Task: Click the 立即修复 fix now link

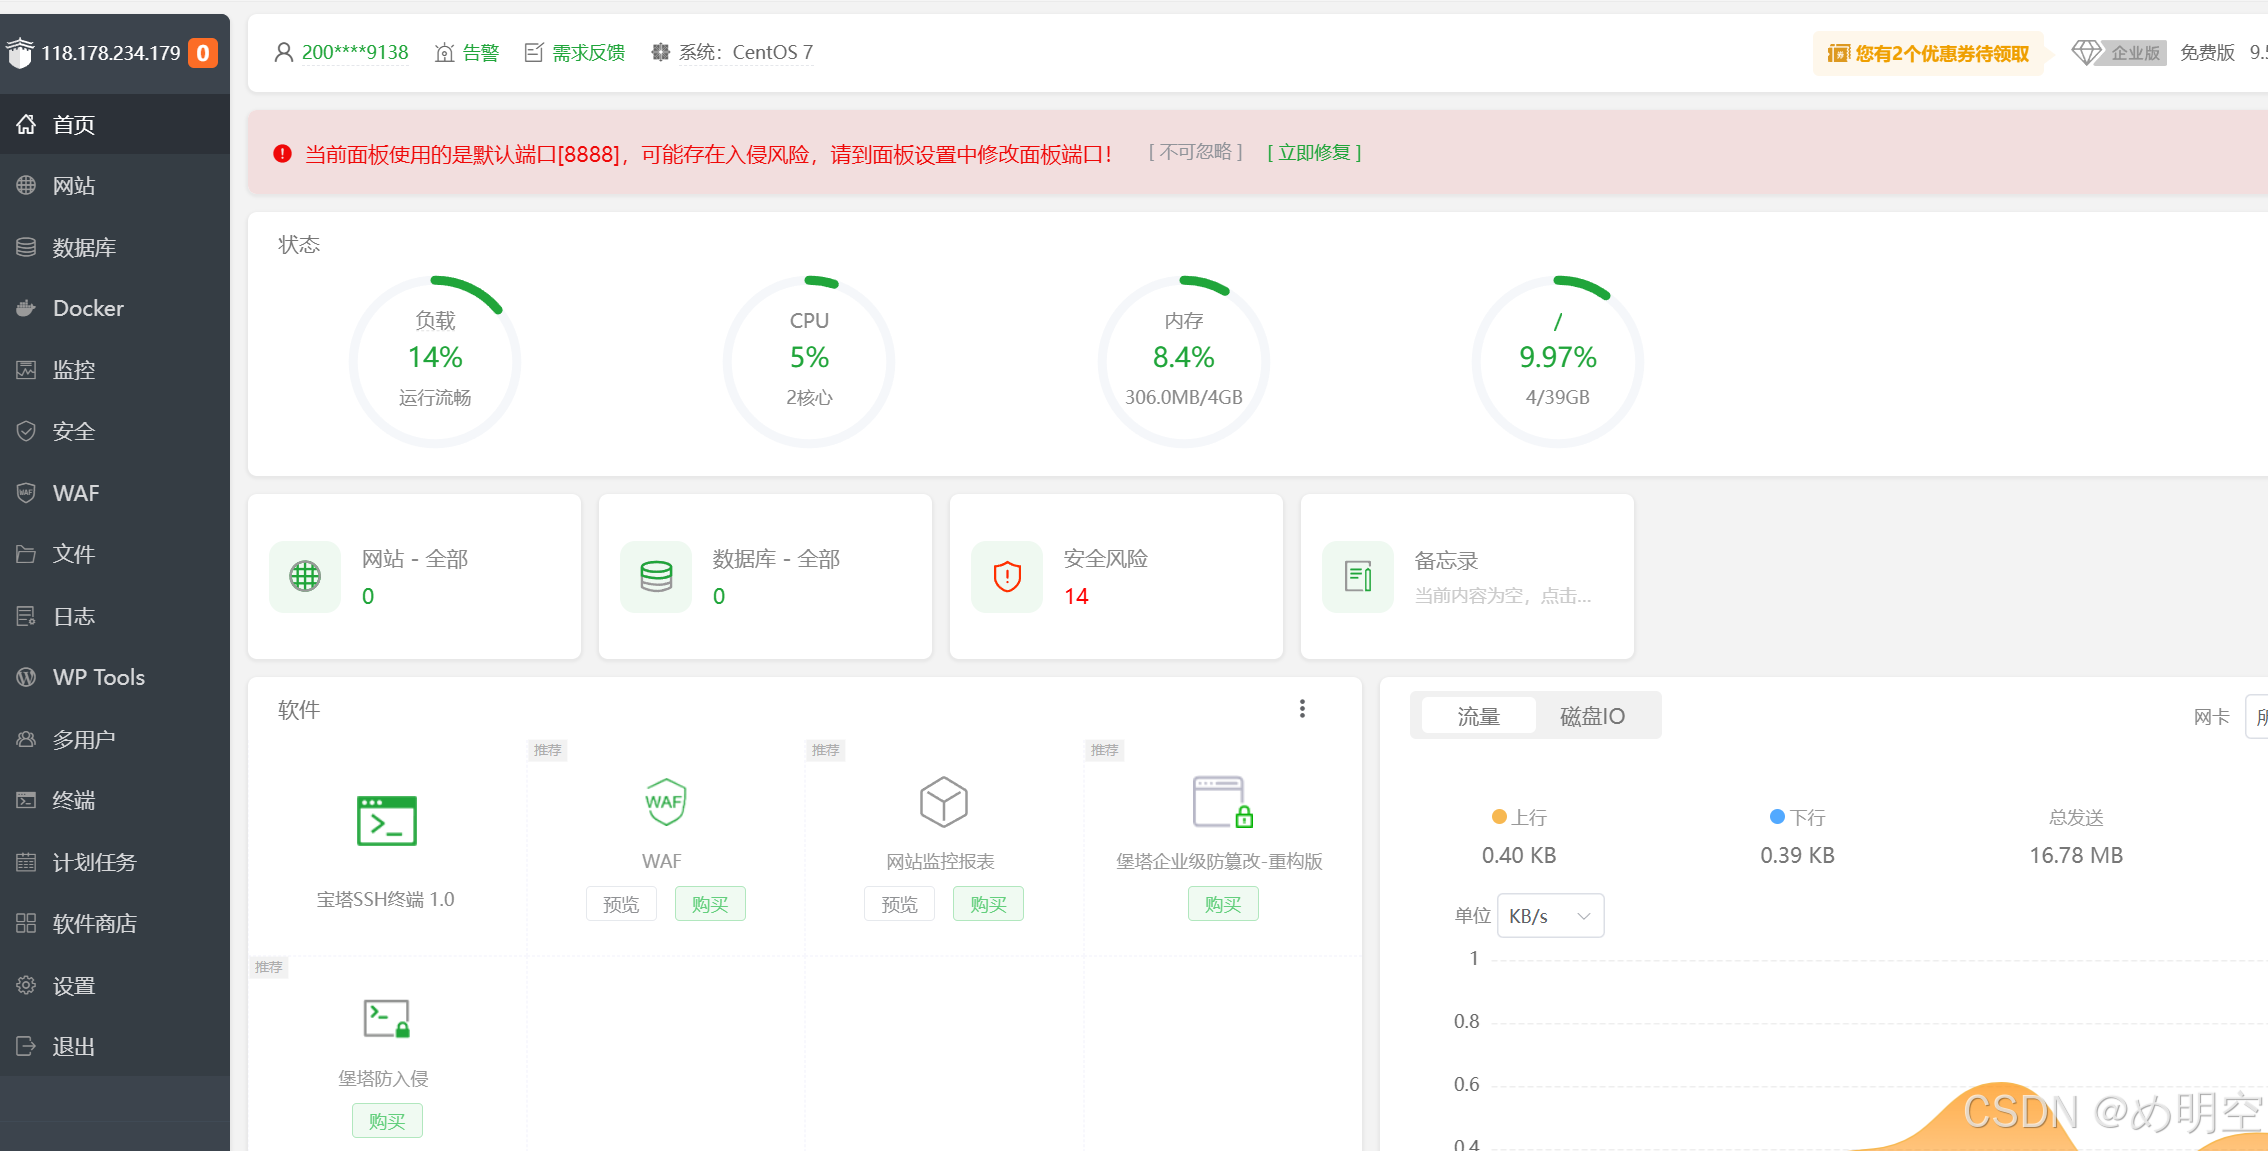Action: [x=1314, y=153]
